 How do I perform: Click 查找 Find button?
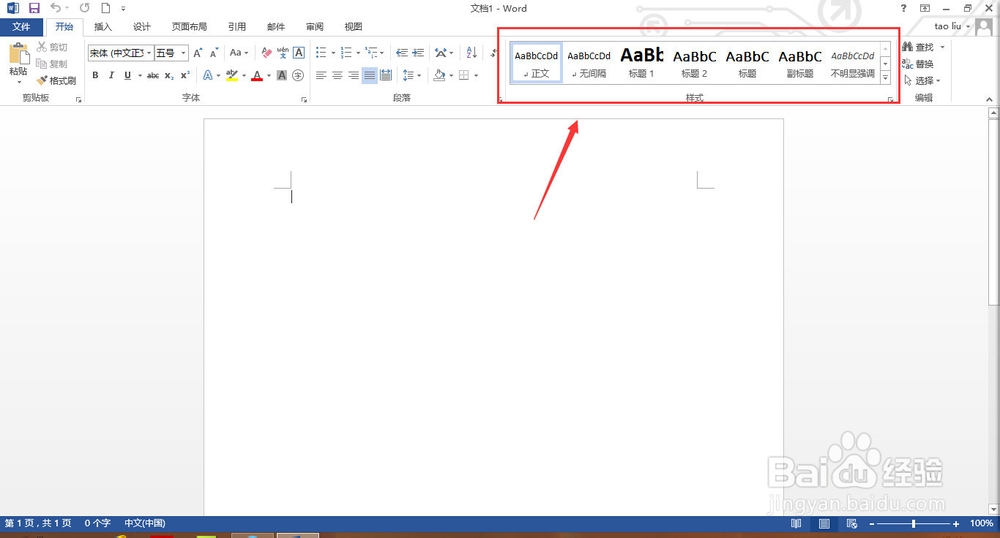click(x=918, y=47)
